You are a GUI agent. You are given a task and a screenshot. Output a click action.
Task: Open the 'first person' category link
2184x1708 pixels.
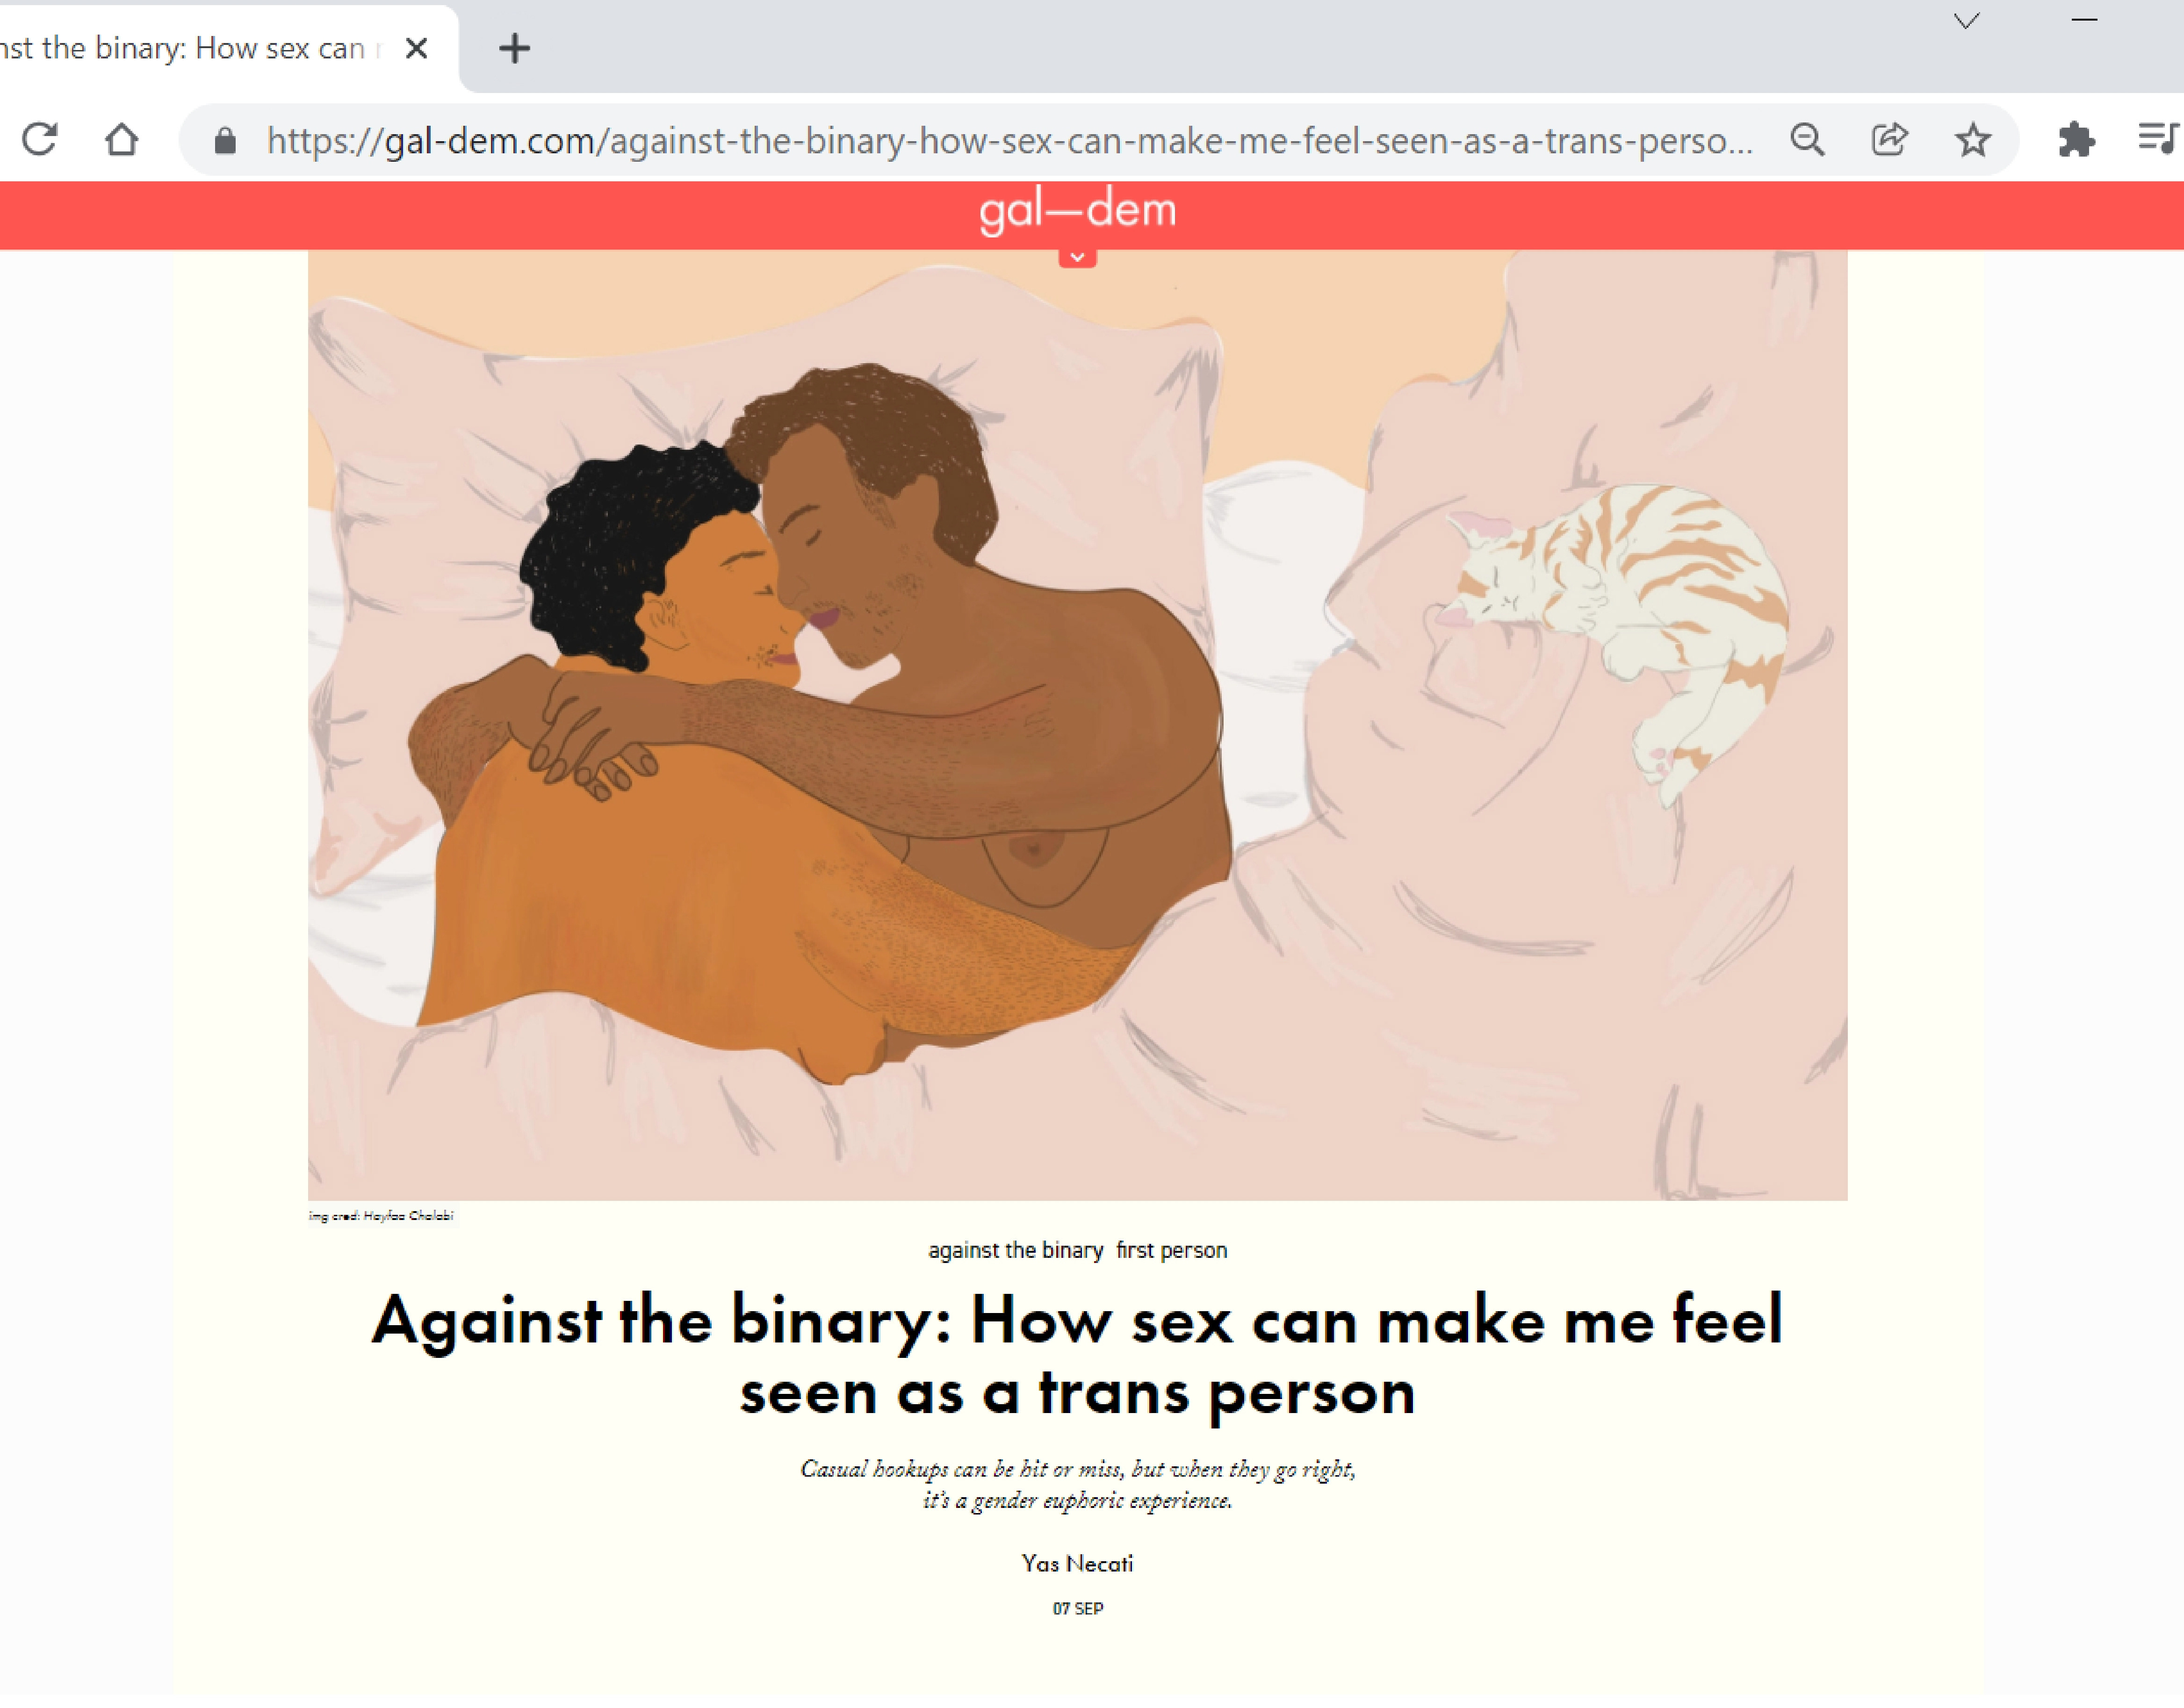[x=1171, y=1250]
